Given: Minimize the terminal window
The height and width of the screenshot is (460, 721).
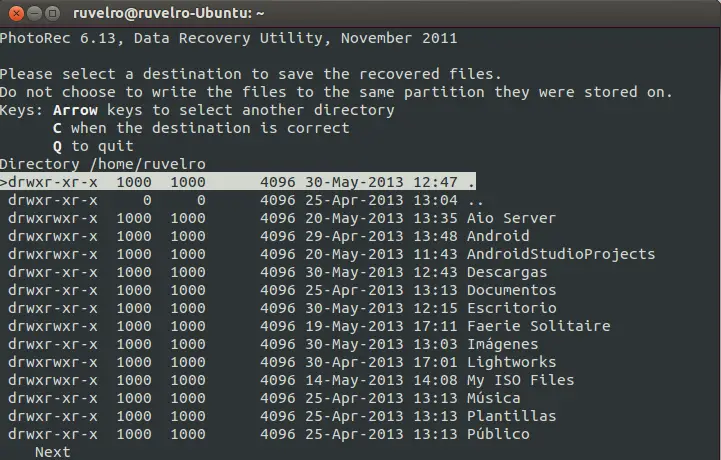Looking at the screenshot, I should (x=34, y=13).
